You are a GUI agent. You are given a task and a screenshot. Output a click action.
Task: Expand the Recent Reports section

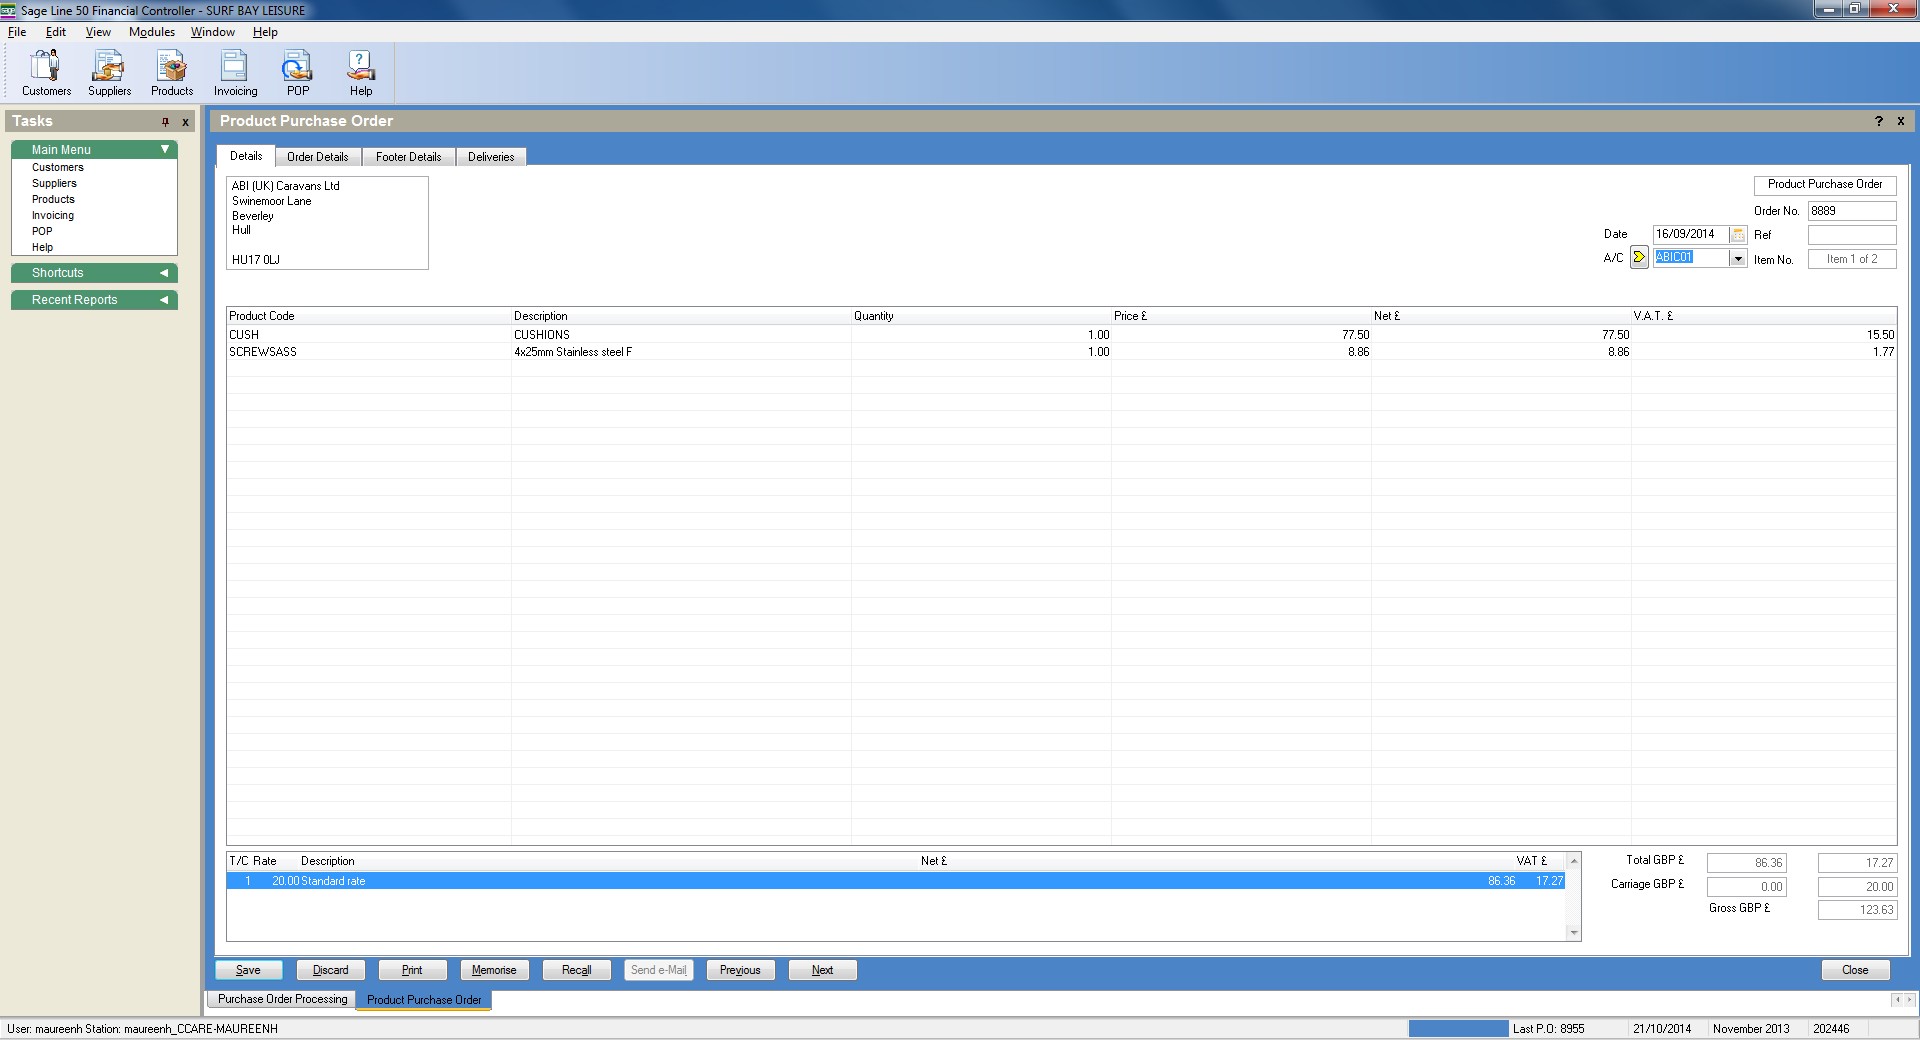pos(164,300)
